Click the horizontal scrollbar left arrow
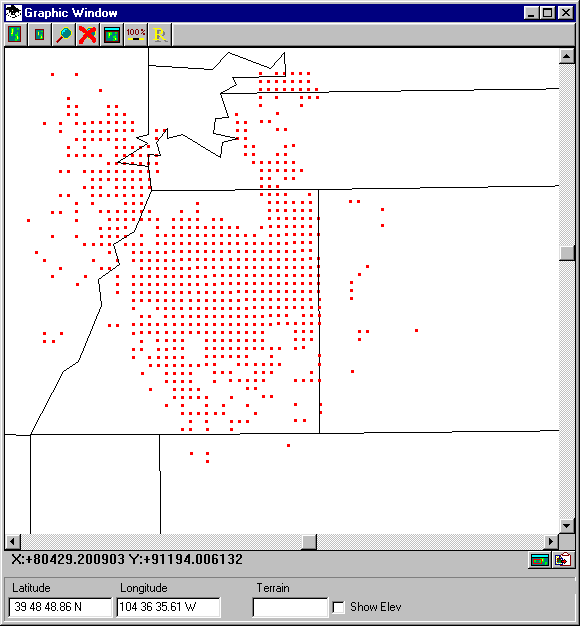 coord(12,542)
